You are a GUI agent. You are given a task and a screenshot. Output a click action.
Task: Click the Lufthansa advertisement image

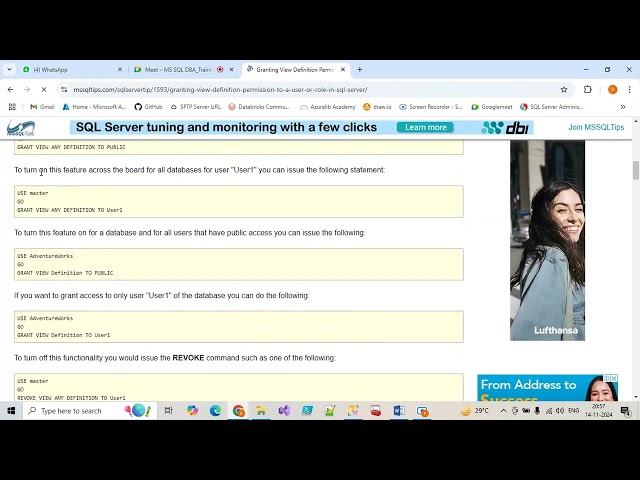coord(547,240)
